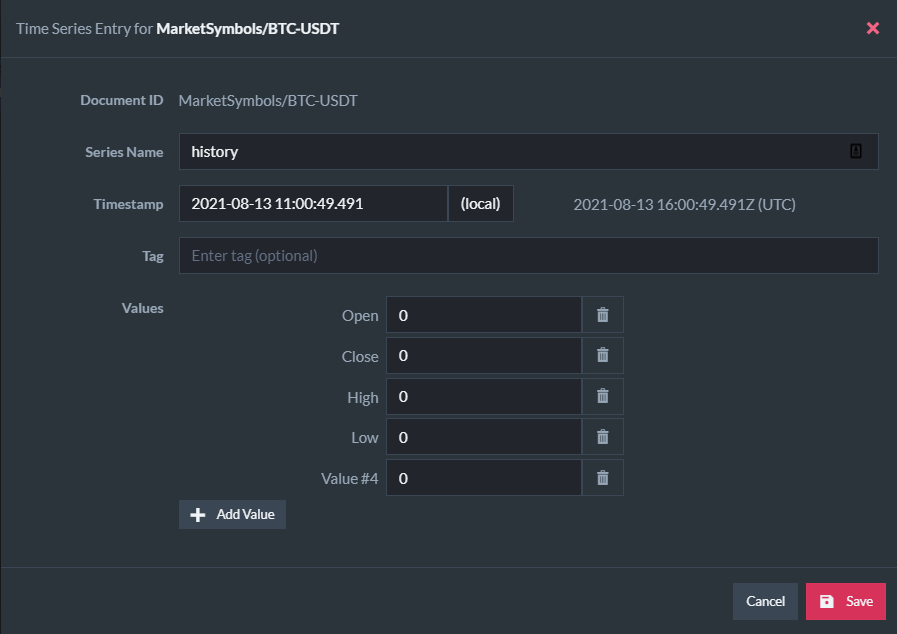Viewport: 897px width, 634px height.
Task: Focus the Timestamp input field
Action: click(x=313, y=203)
